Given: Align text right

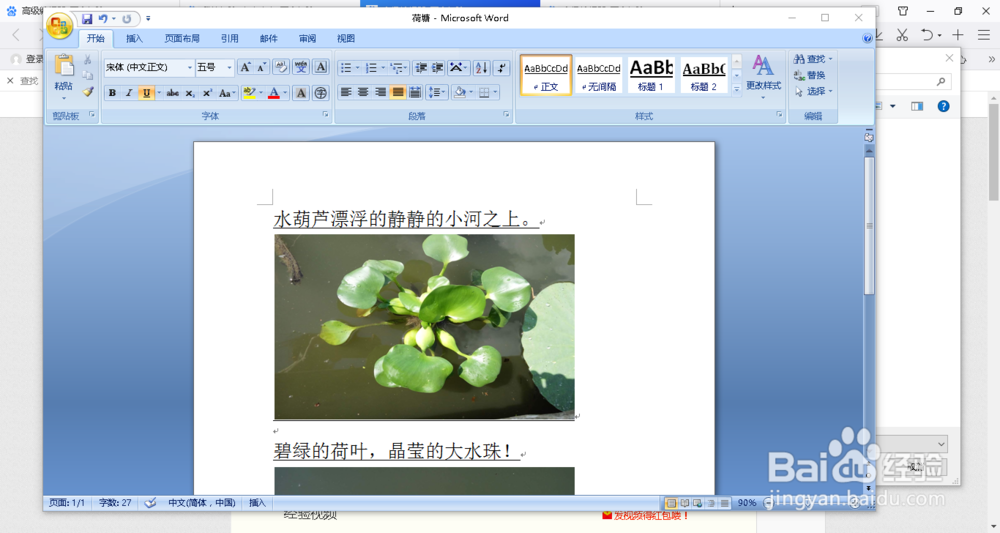Looking at the screenshot, I should pyautogui.click(x=380, y=93).
